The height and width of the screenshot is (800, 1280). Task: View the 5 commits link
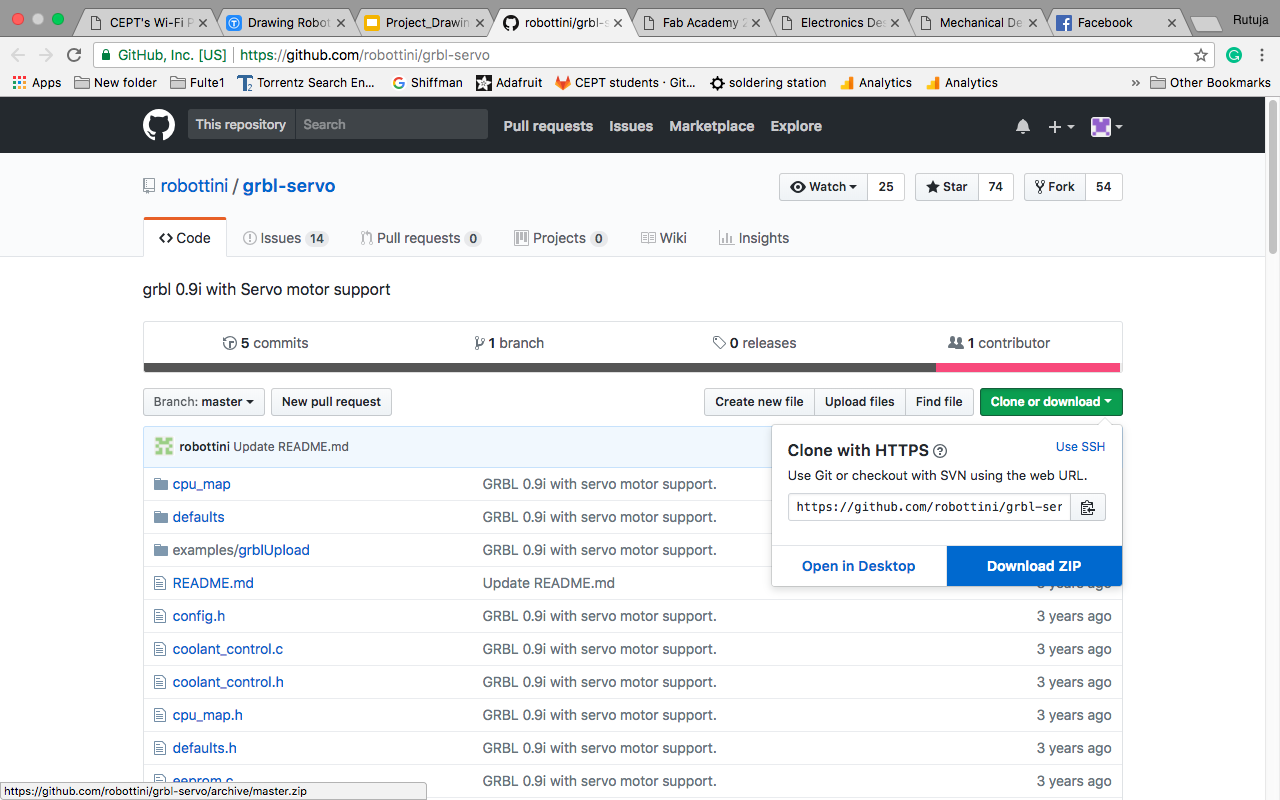[265, 343]
